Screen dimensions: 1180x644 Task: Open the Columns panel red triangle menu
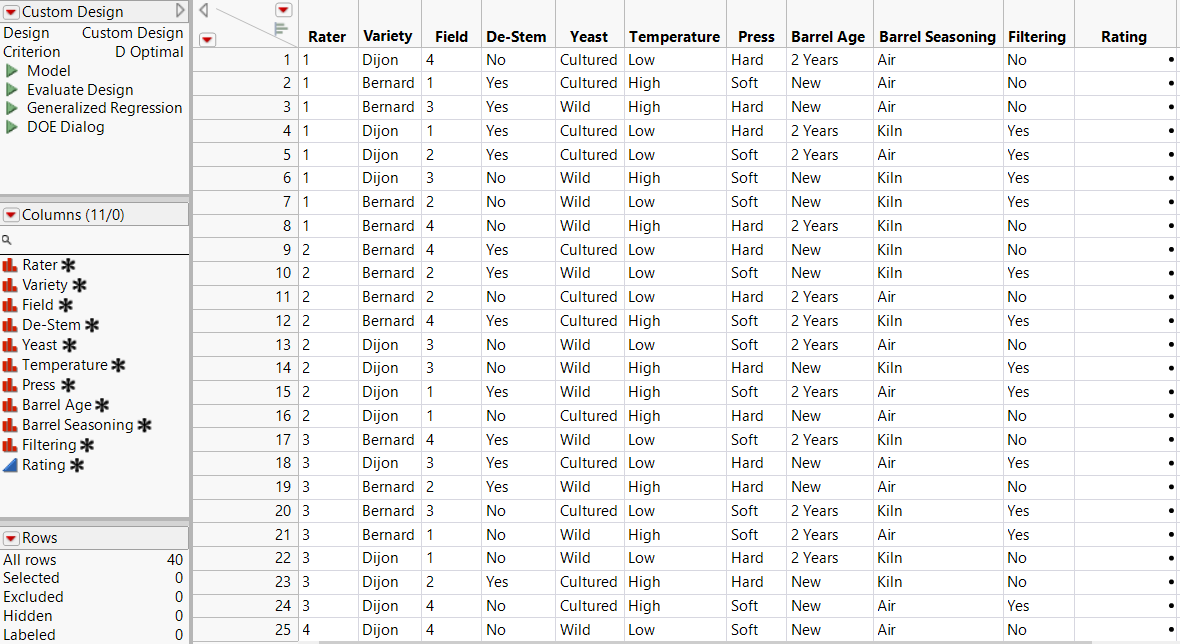point(11,215)
